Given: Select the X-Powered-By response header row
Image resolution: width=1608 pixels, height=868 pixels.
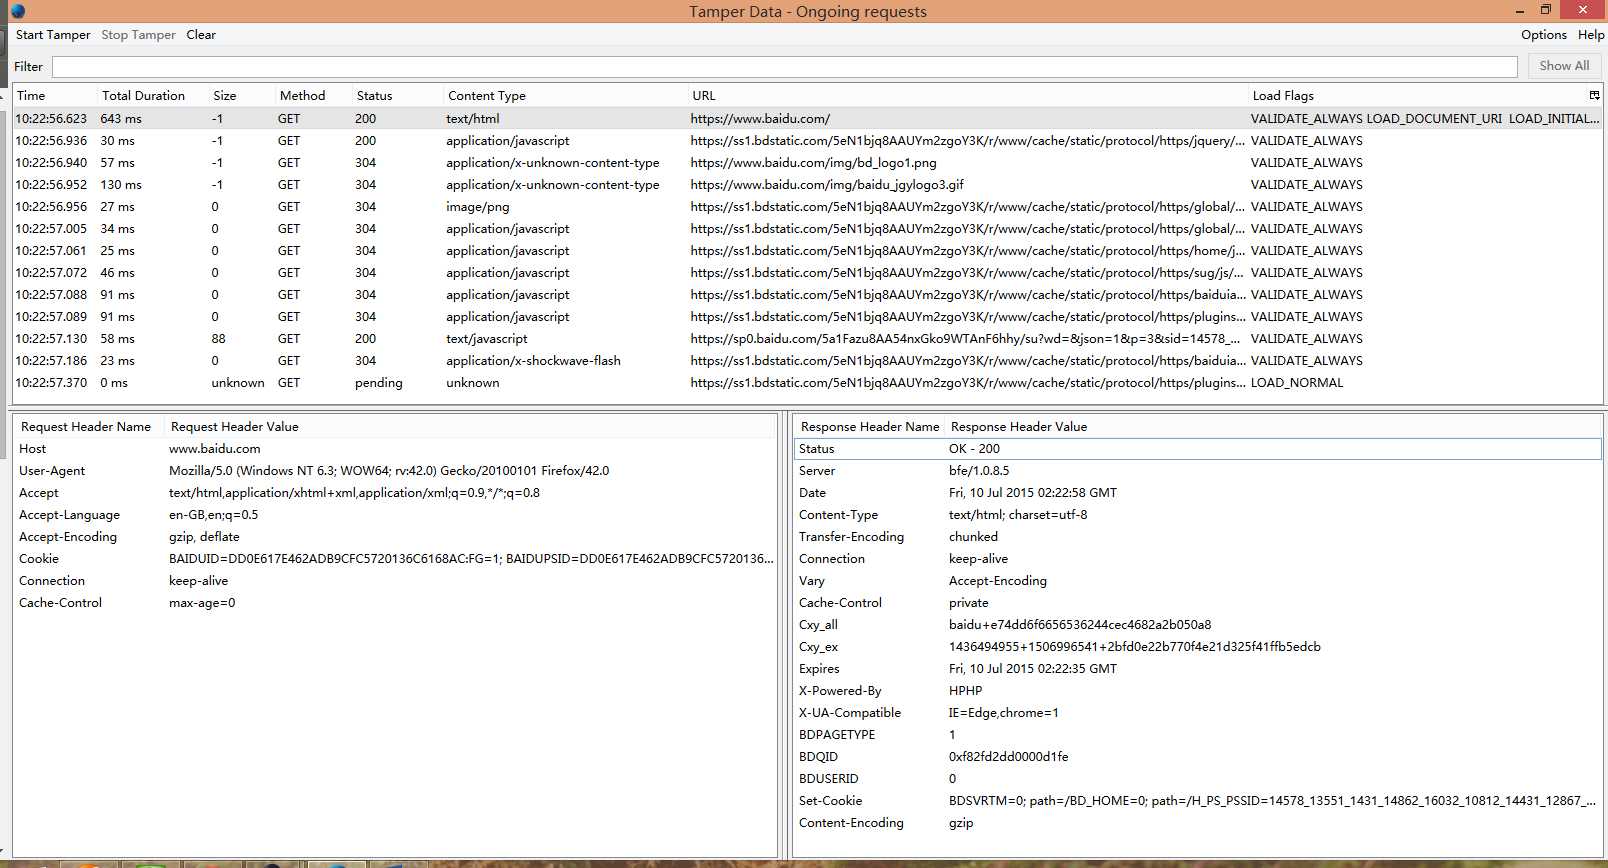Looking at the screenshot, I should [1198, 691].
